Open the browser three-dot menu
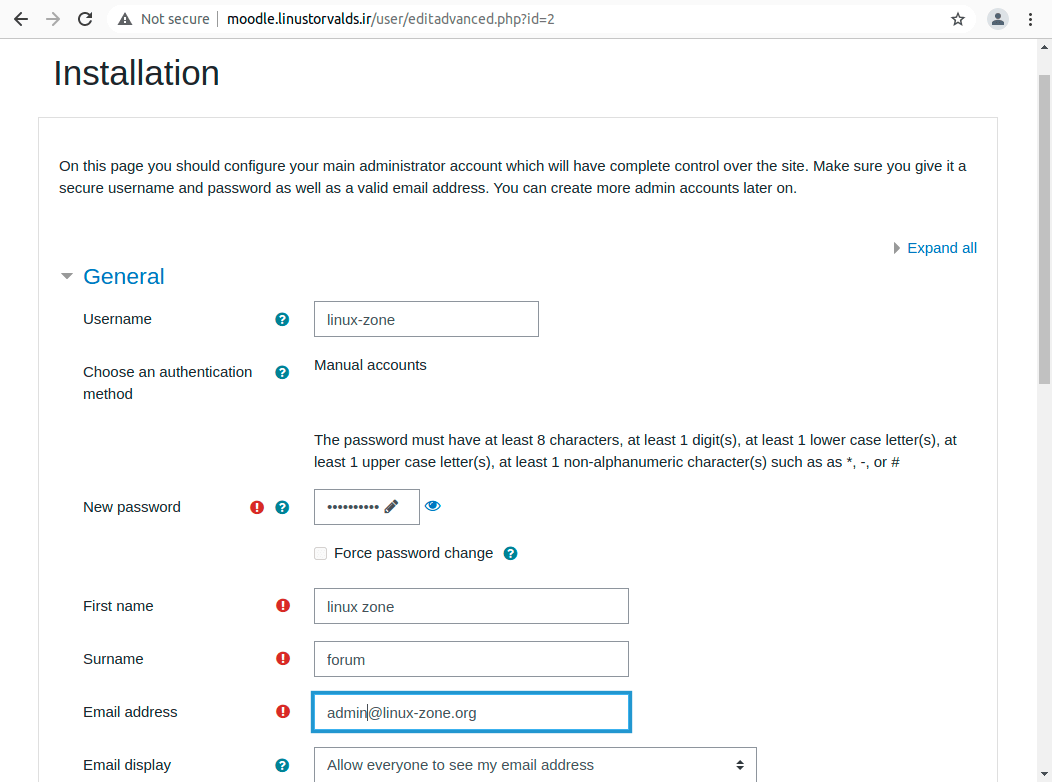The width and height of the screenshot is (1052, 782). [x=1031, y=19]
